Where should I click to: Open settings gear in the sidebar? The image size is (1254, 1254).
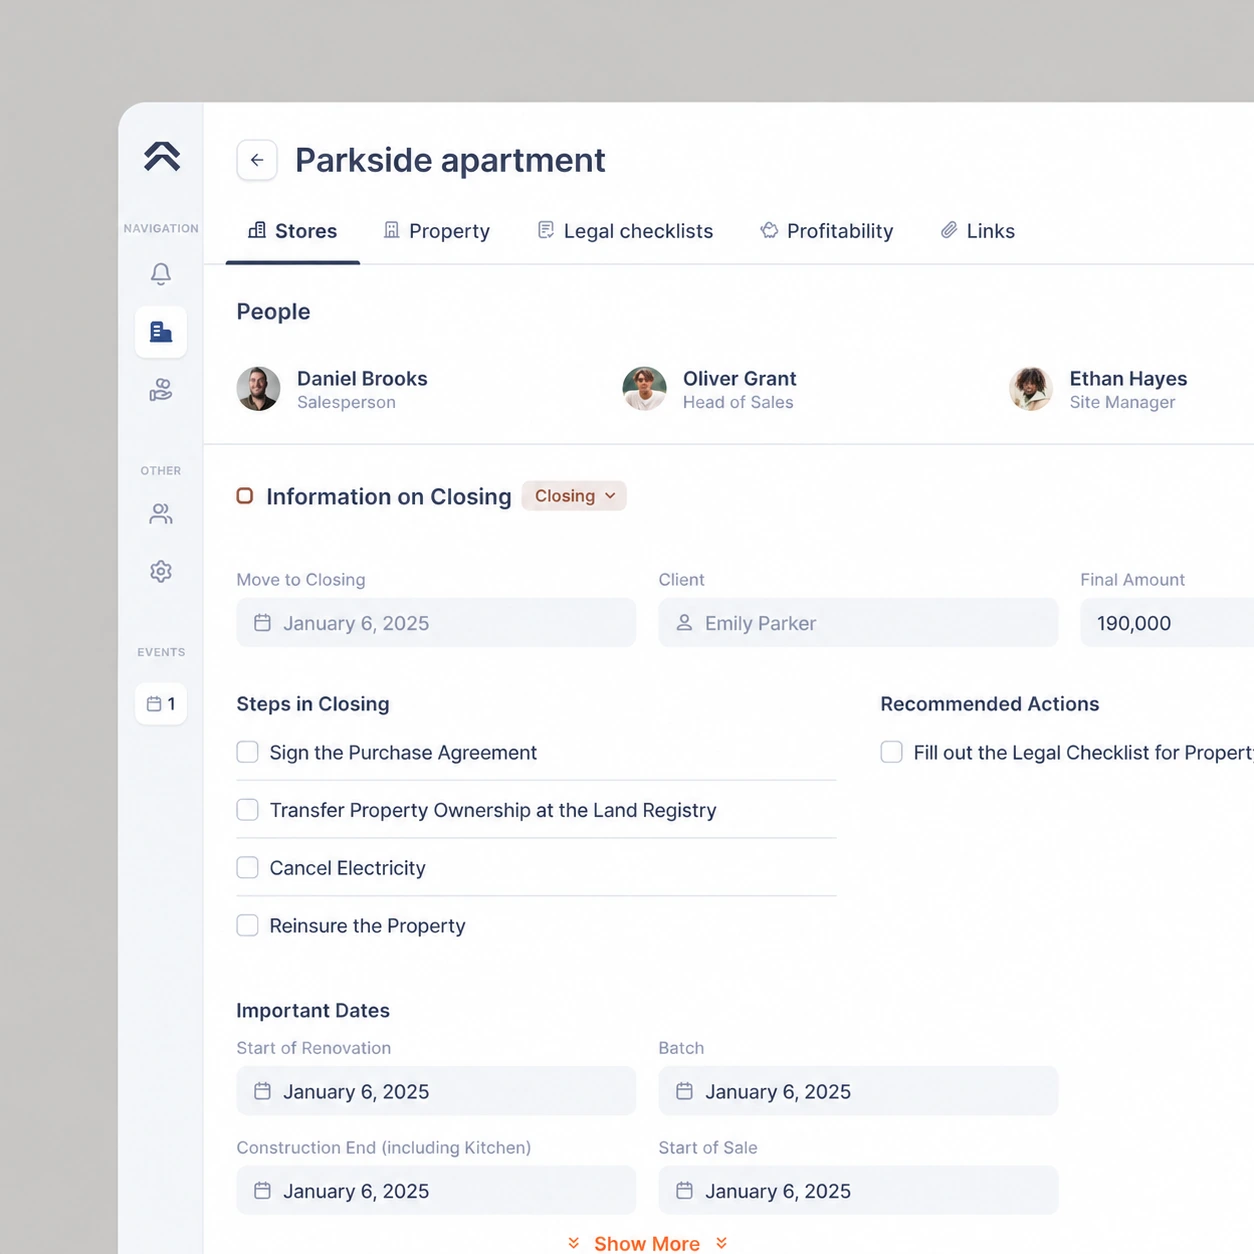[x=161, y=571]
